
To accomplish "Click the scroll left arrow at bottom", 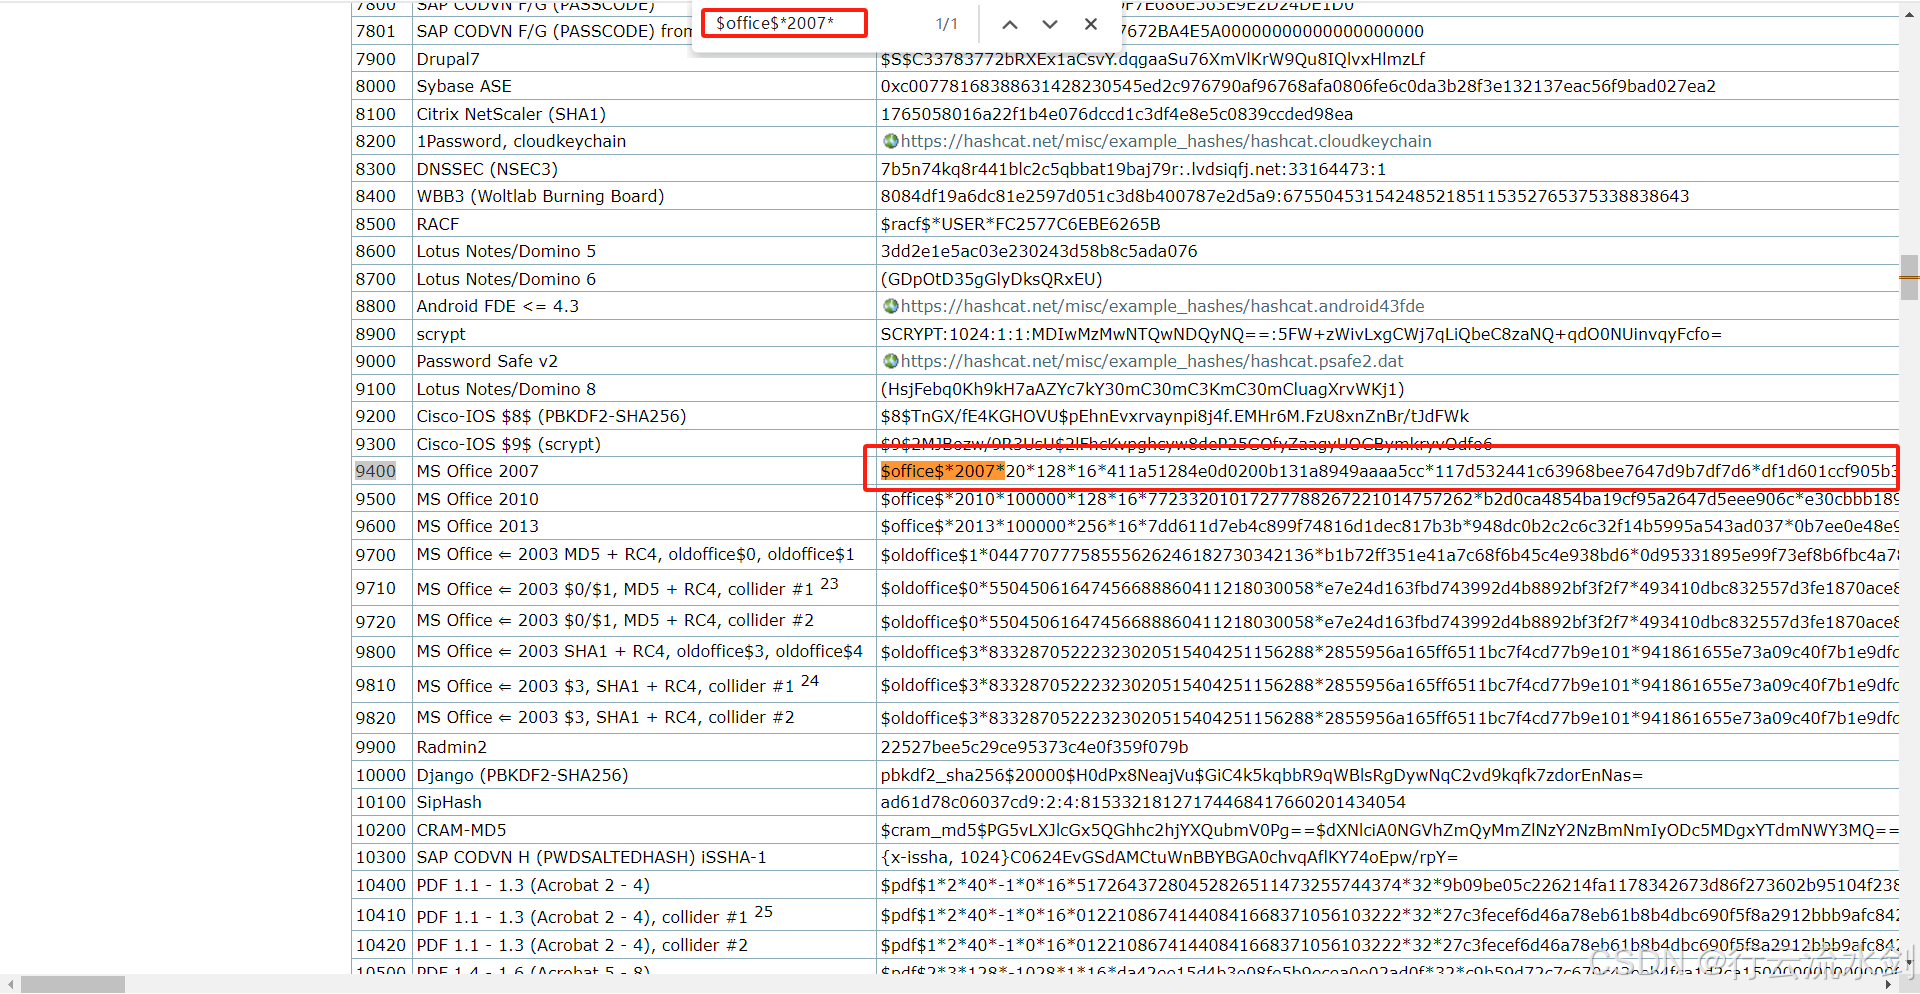I will point(9,984).
